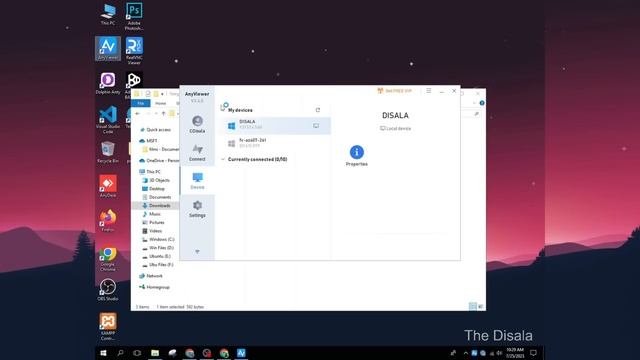Click File Explorer help icon
The width and height of the screenshot is (640, 360).
click(x=482, y=103)
